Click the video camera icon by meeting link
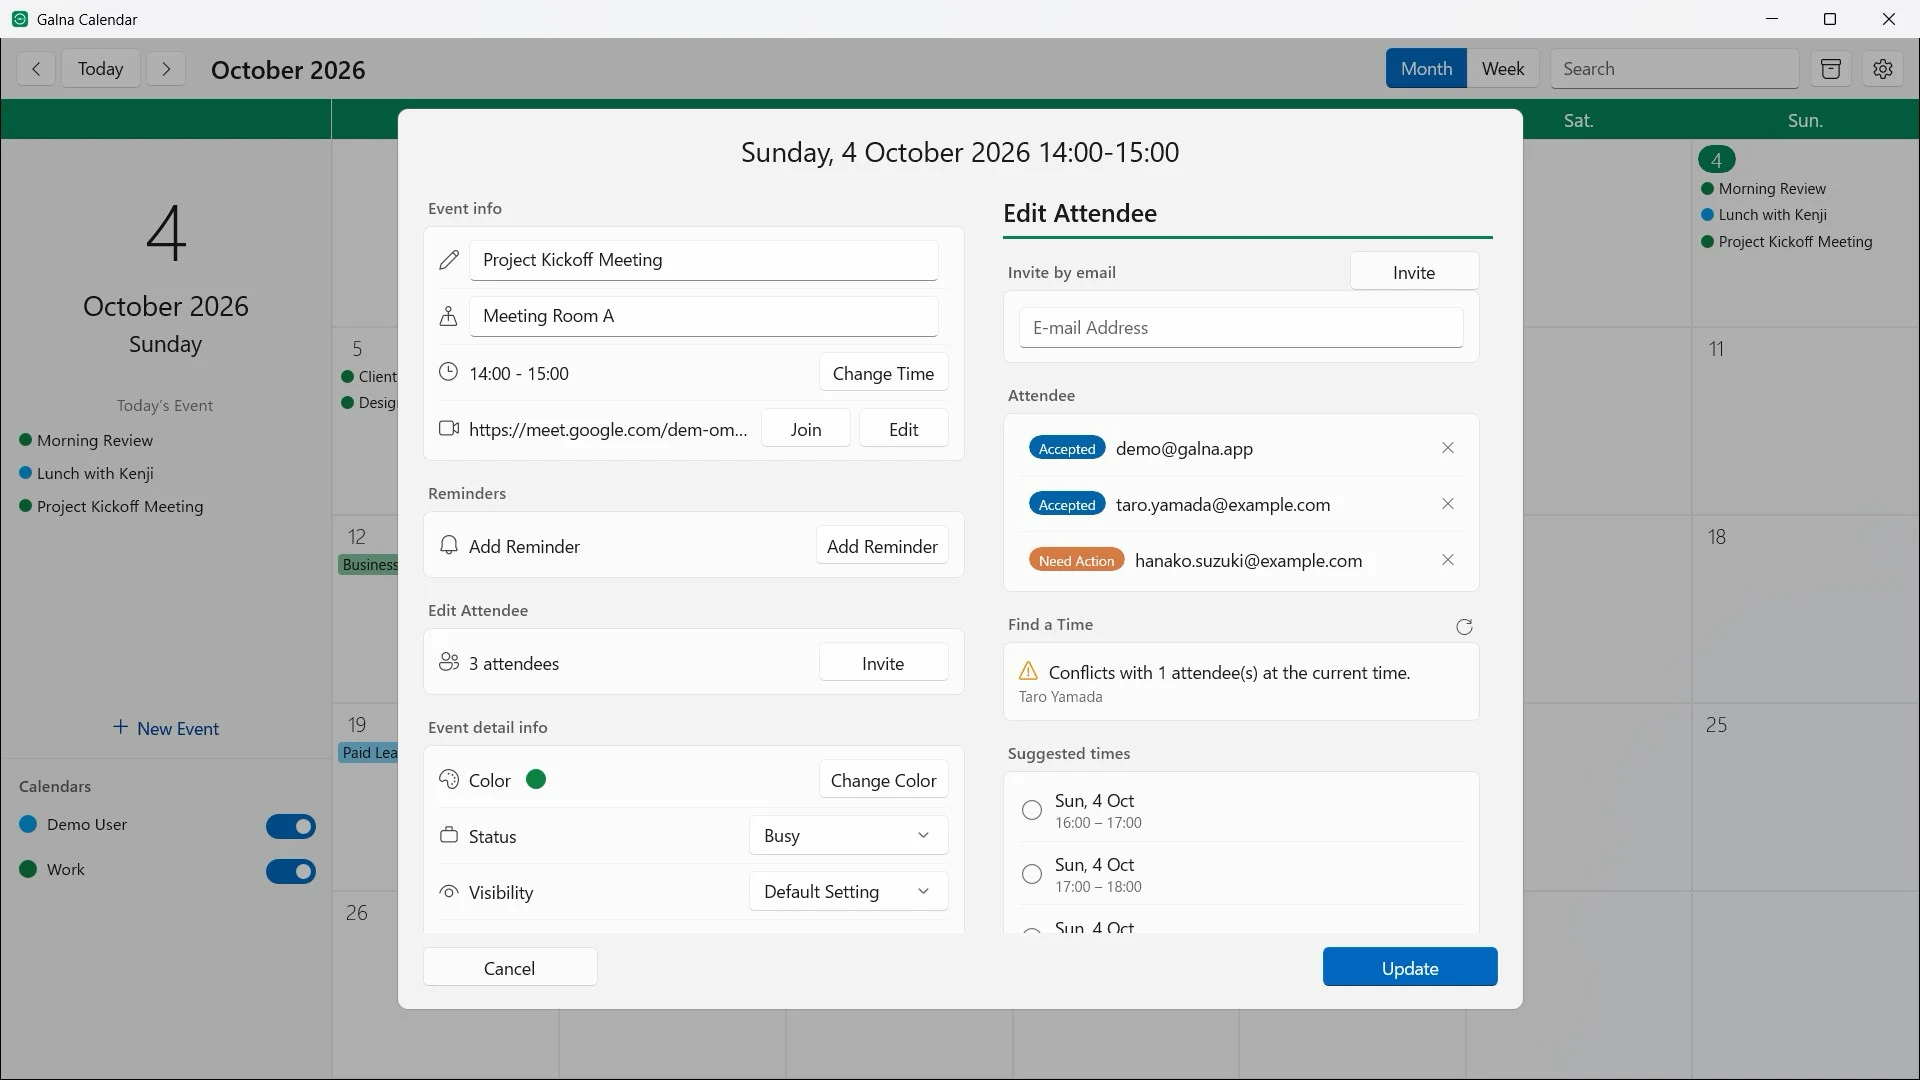1920x1080 pixels. pyautogui.click(x=449, y=428)
